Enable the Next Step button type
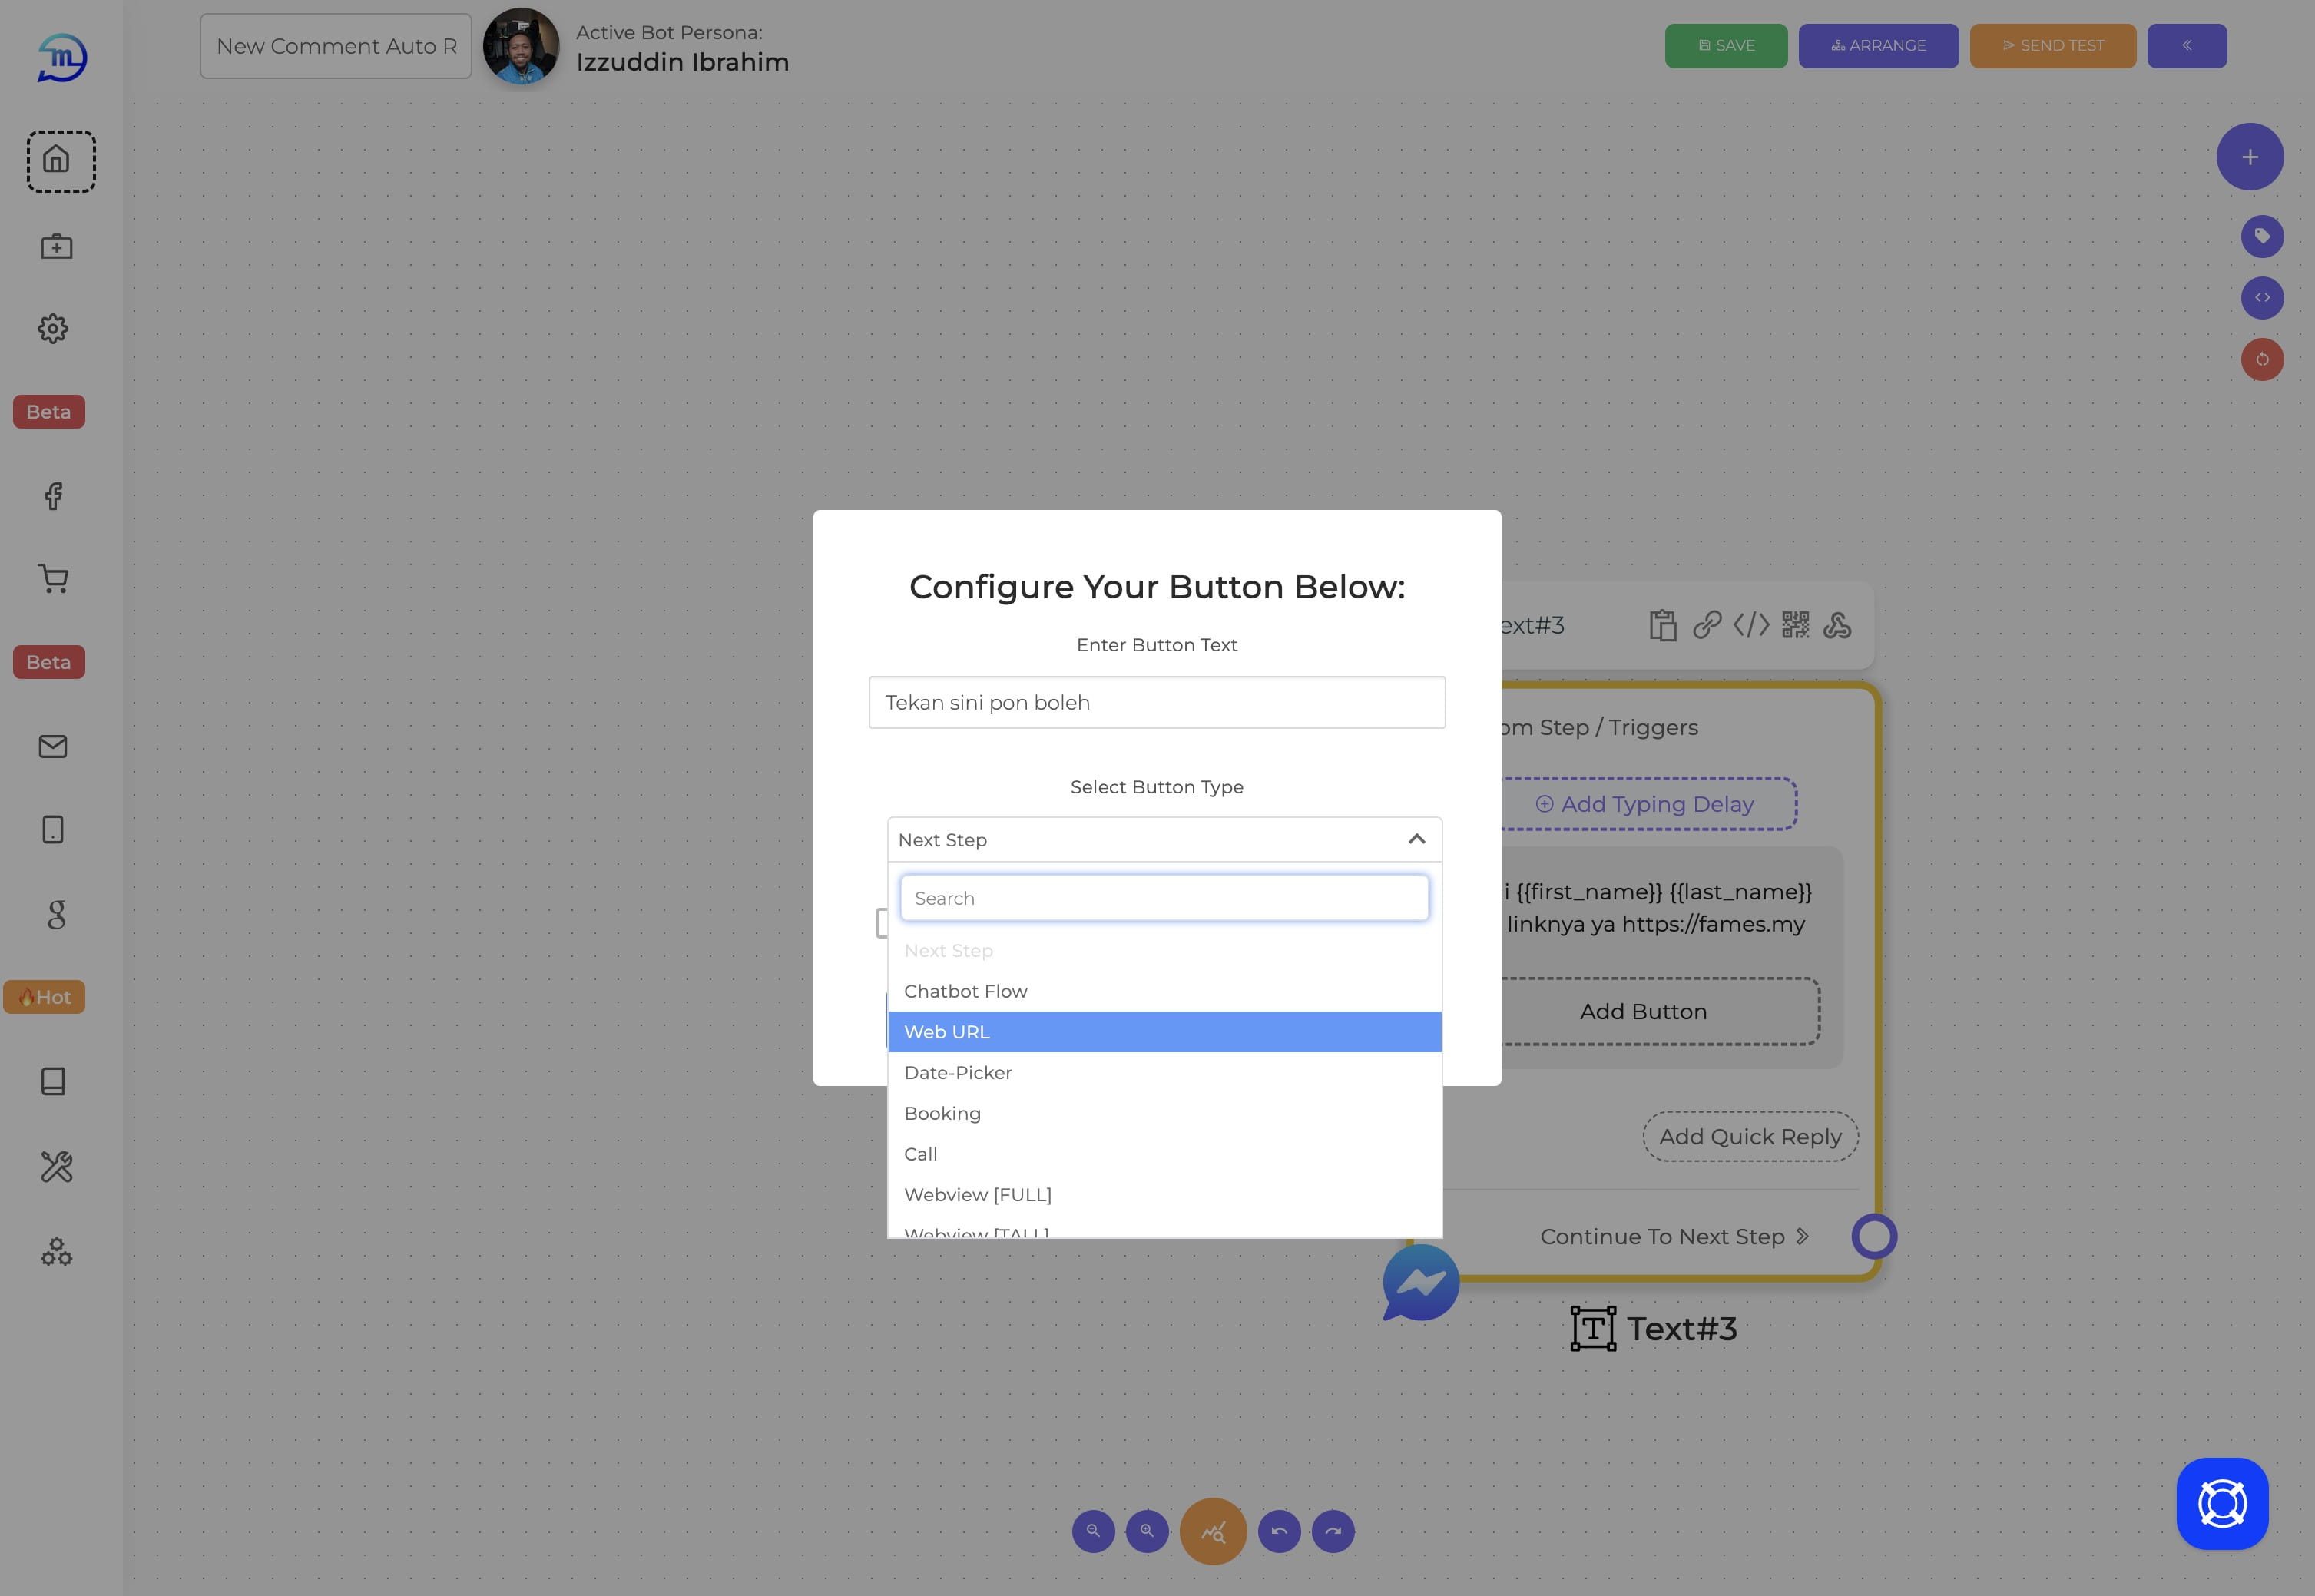 pyautogui.click(x=1163, y=950)
